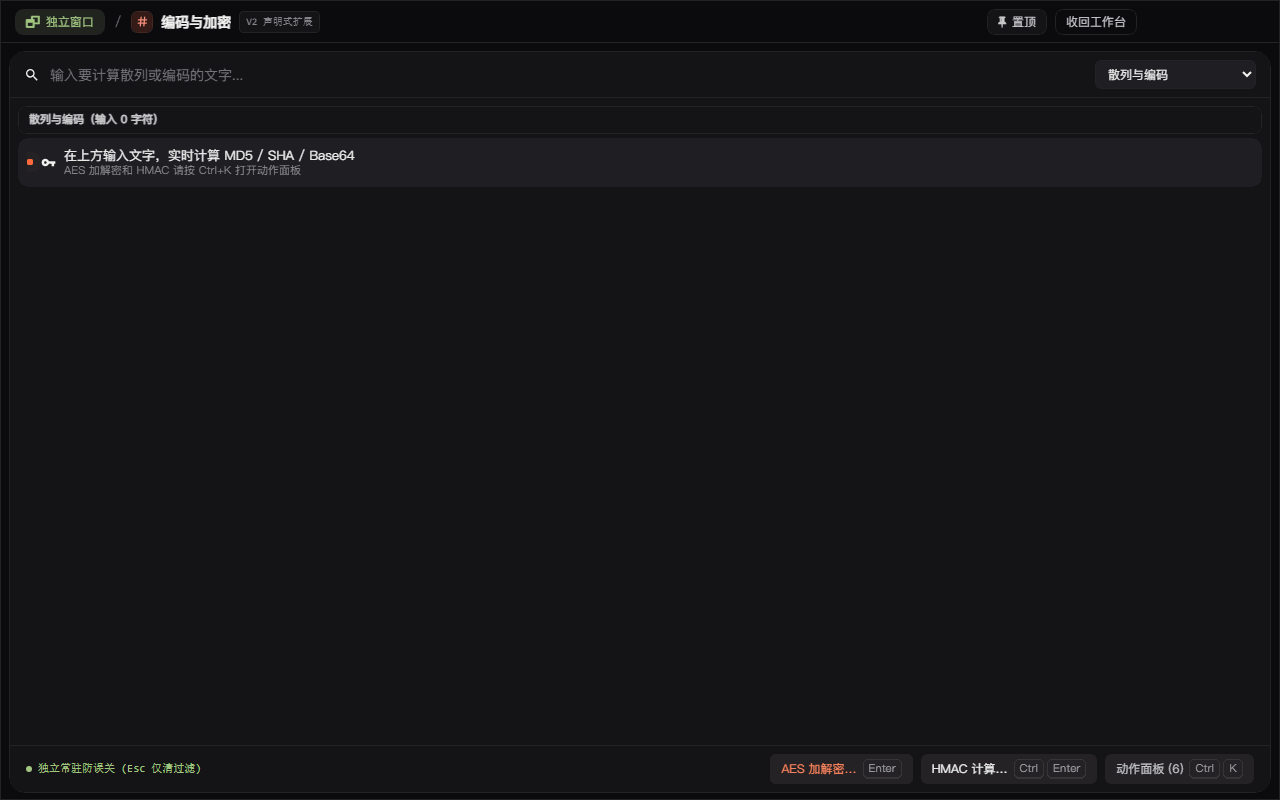This screenshot has width=1280, height=800.
Task: Pin the window with 置顶 button
Action: tap(1017, 22)
